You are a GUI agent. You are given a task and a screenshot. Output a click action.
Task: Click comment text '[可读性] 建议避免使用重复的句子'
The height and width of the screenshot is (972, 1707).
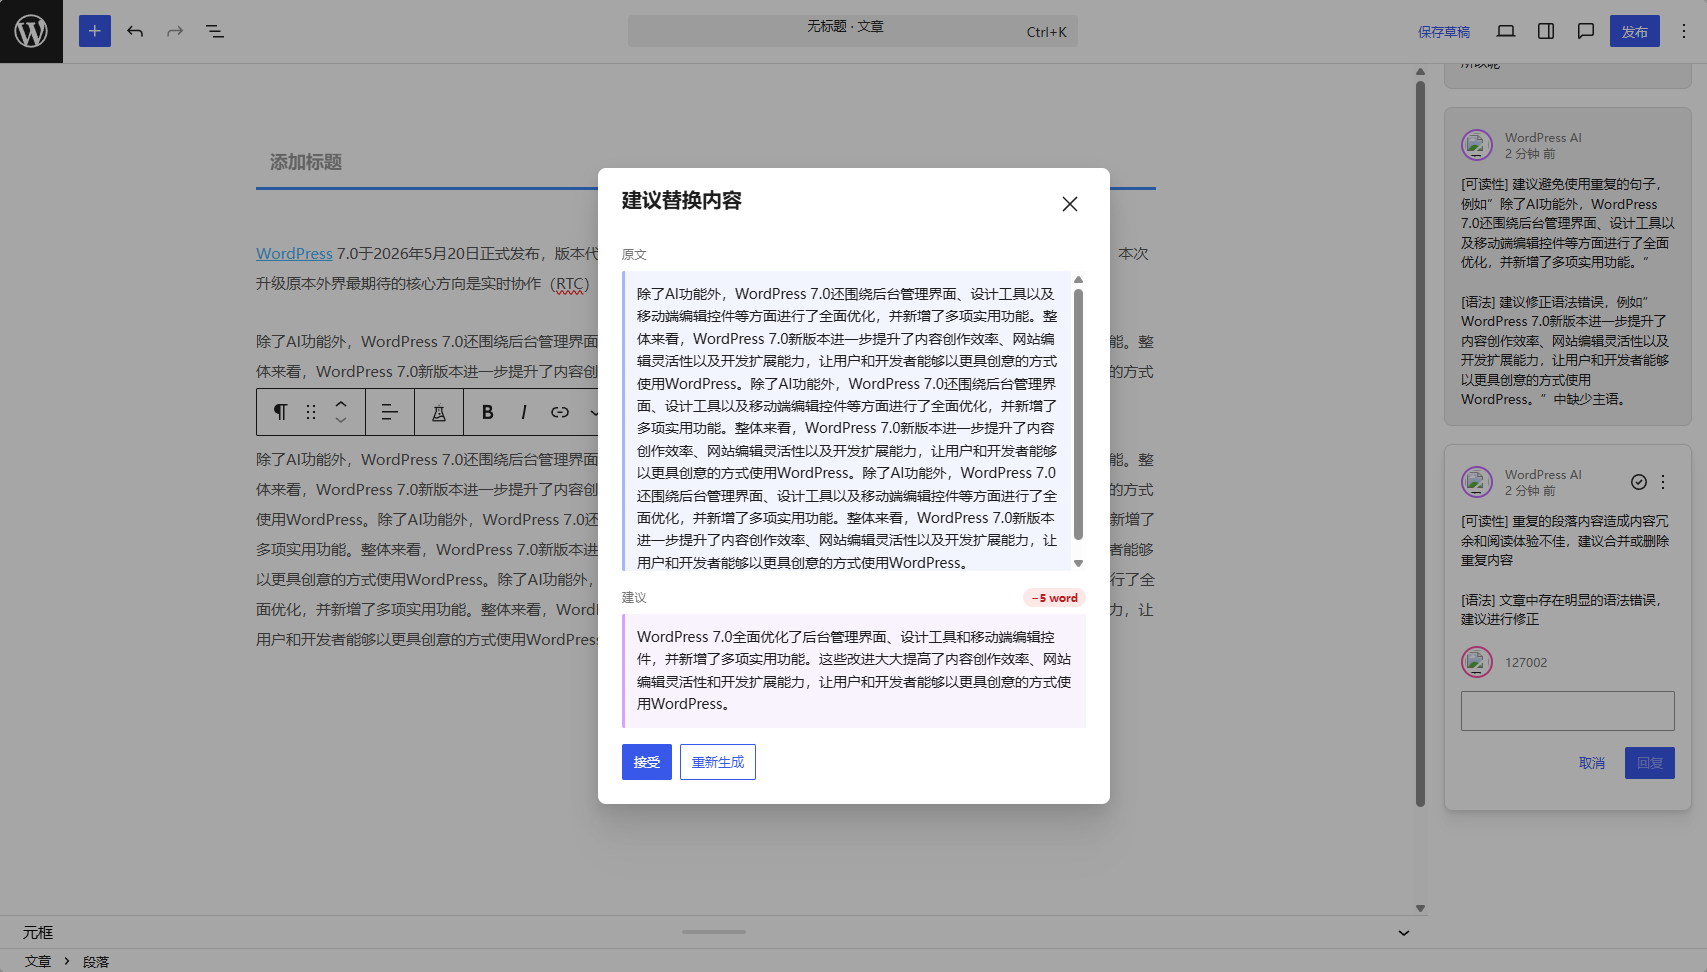tap(1568, 223)
